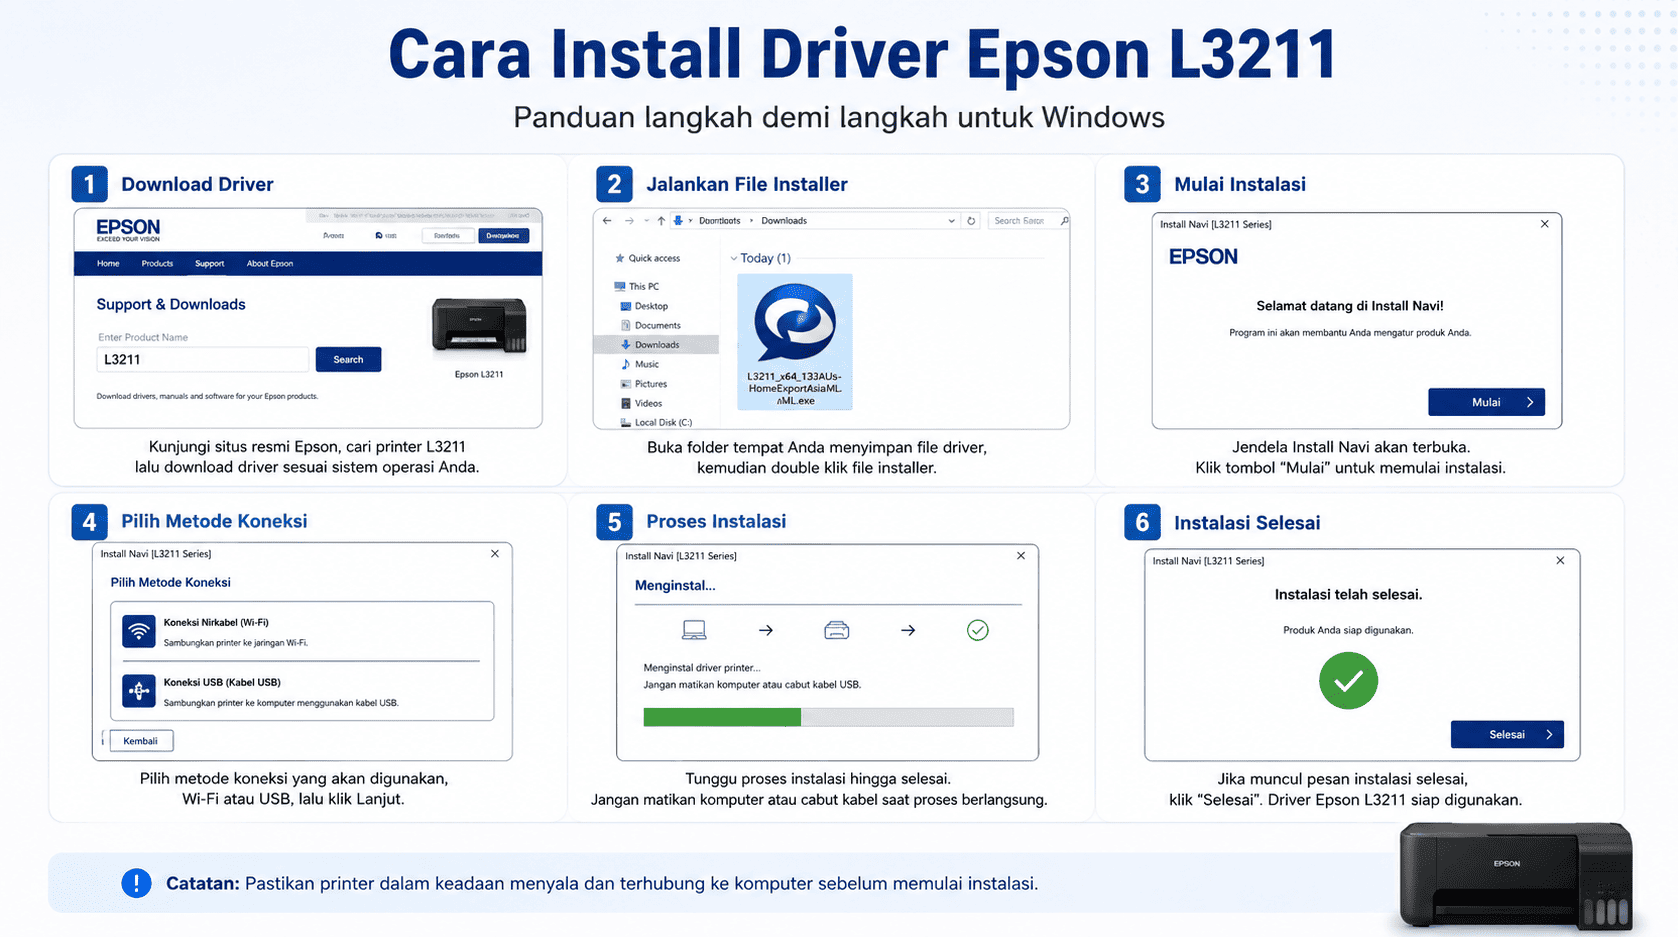
Task: Click the "Instalasi telah selesai." message
Action: [1348, 595]
